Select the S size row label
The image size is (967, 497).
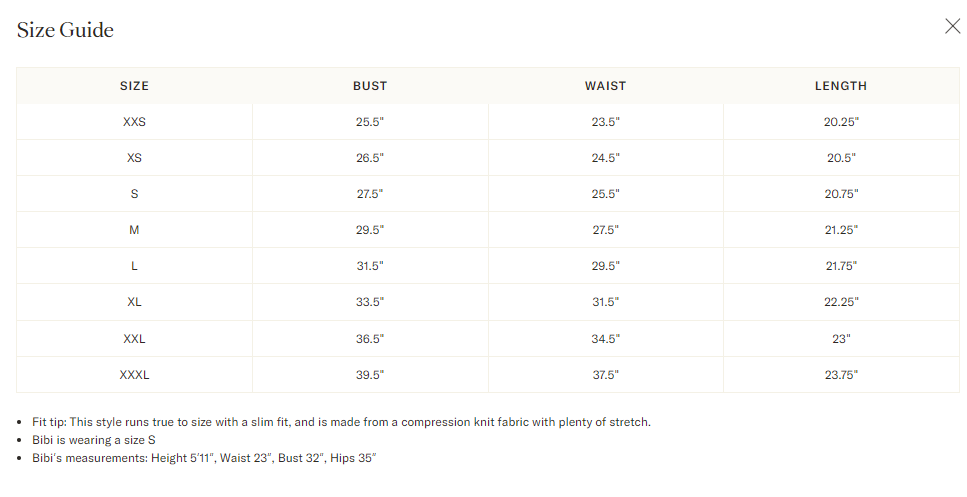[134, 194]
